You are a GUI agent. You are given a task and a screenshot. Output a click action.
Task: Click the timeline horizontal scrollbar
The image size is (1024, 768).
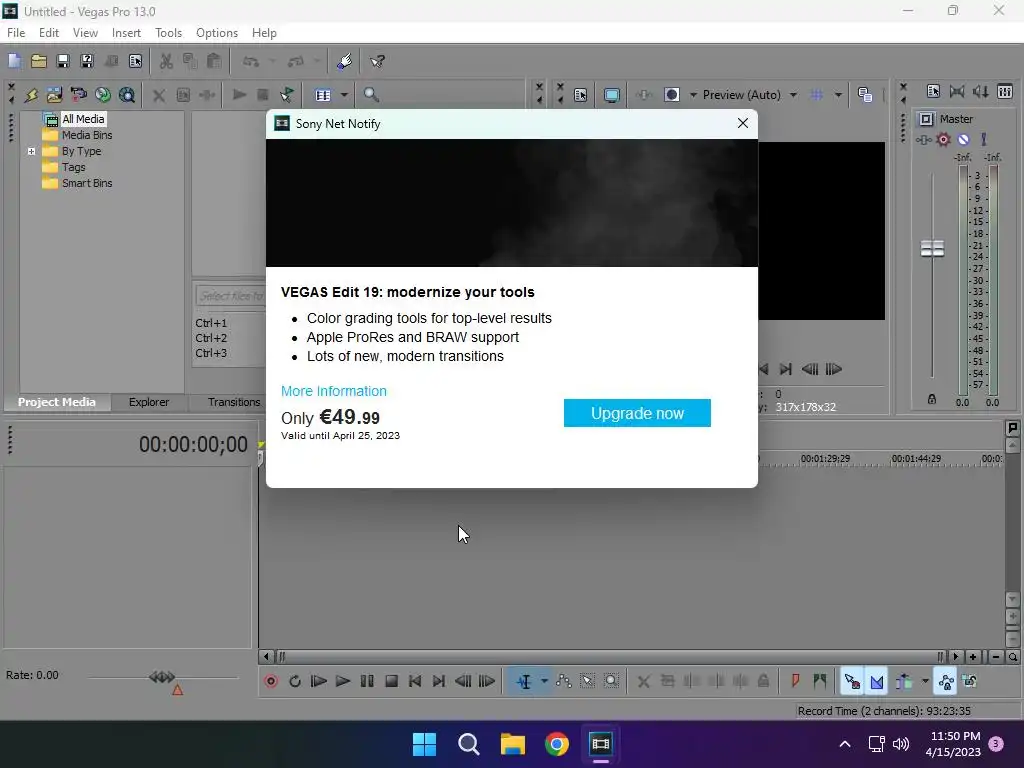[610, 657]
